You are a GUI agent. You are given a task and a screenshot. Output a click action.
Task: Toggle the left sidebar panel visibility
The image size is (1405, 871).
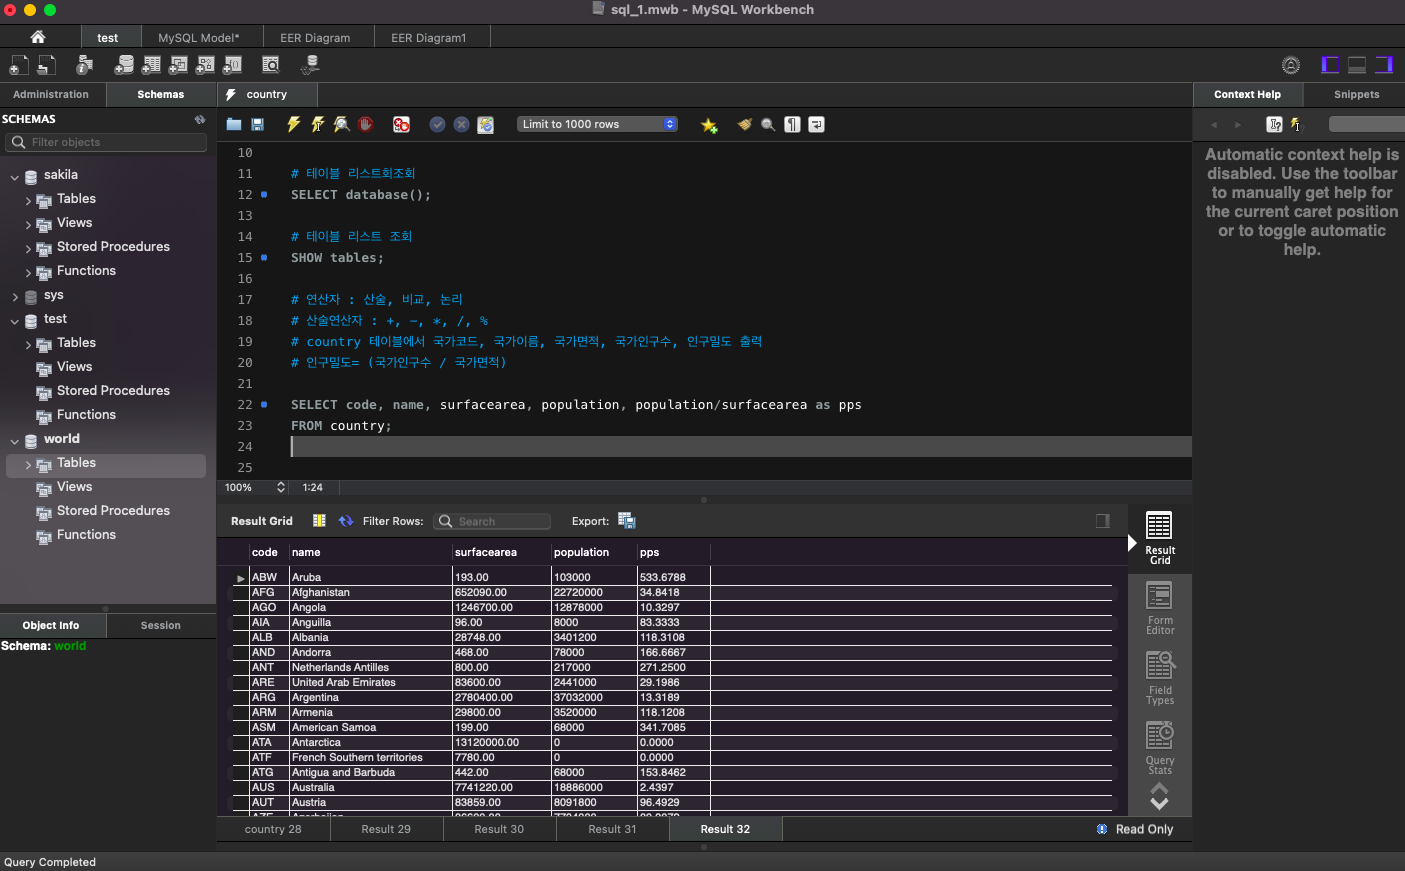click(x=1330, y=65)
